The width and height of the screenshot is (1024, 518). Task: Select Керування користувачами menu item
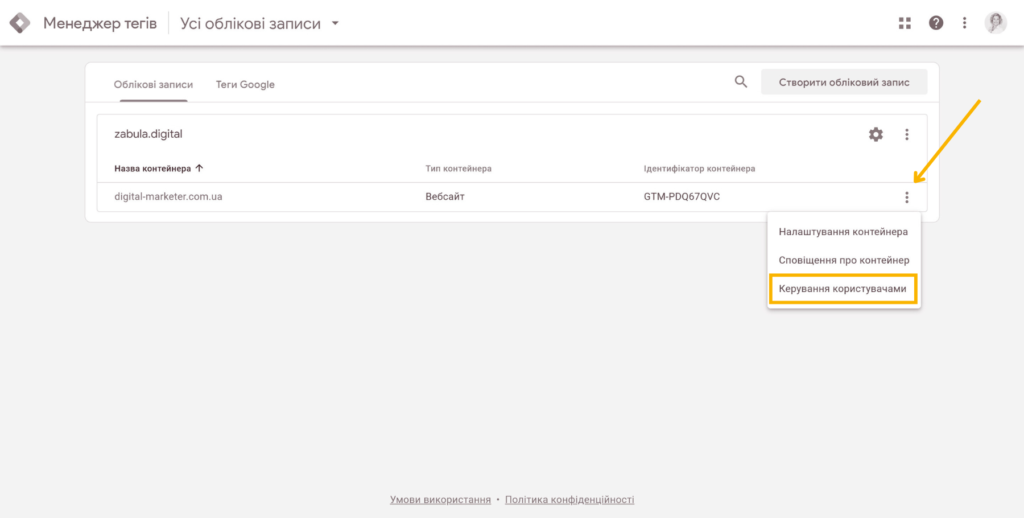coord(843,289)
